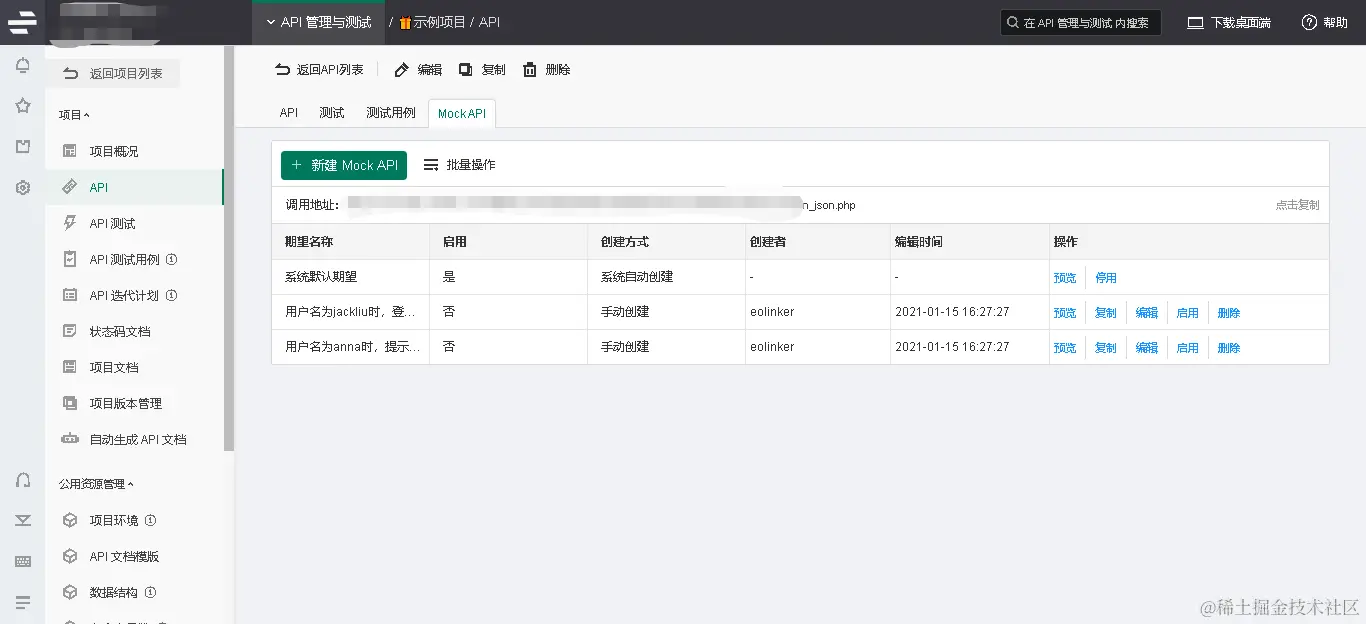Click the info icon beside 项目环境
Viewport: 1366px width, 624px height.
[x=150, y=520]
